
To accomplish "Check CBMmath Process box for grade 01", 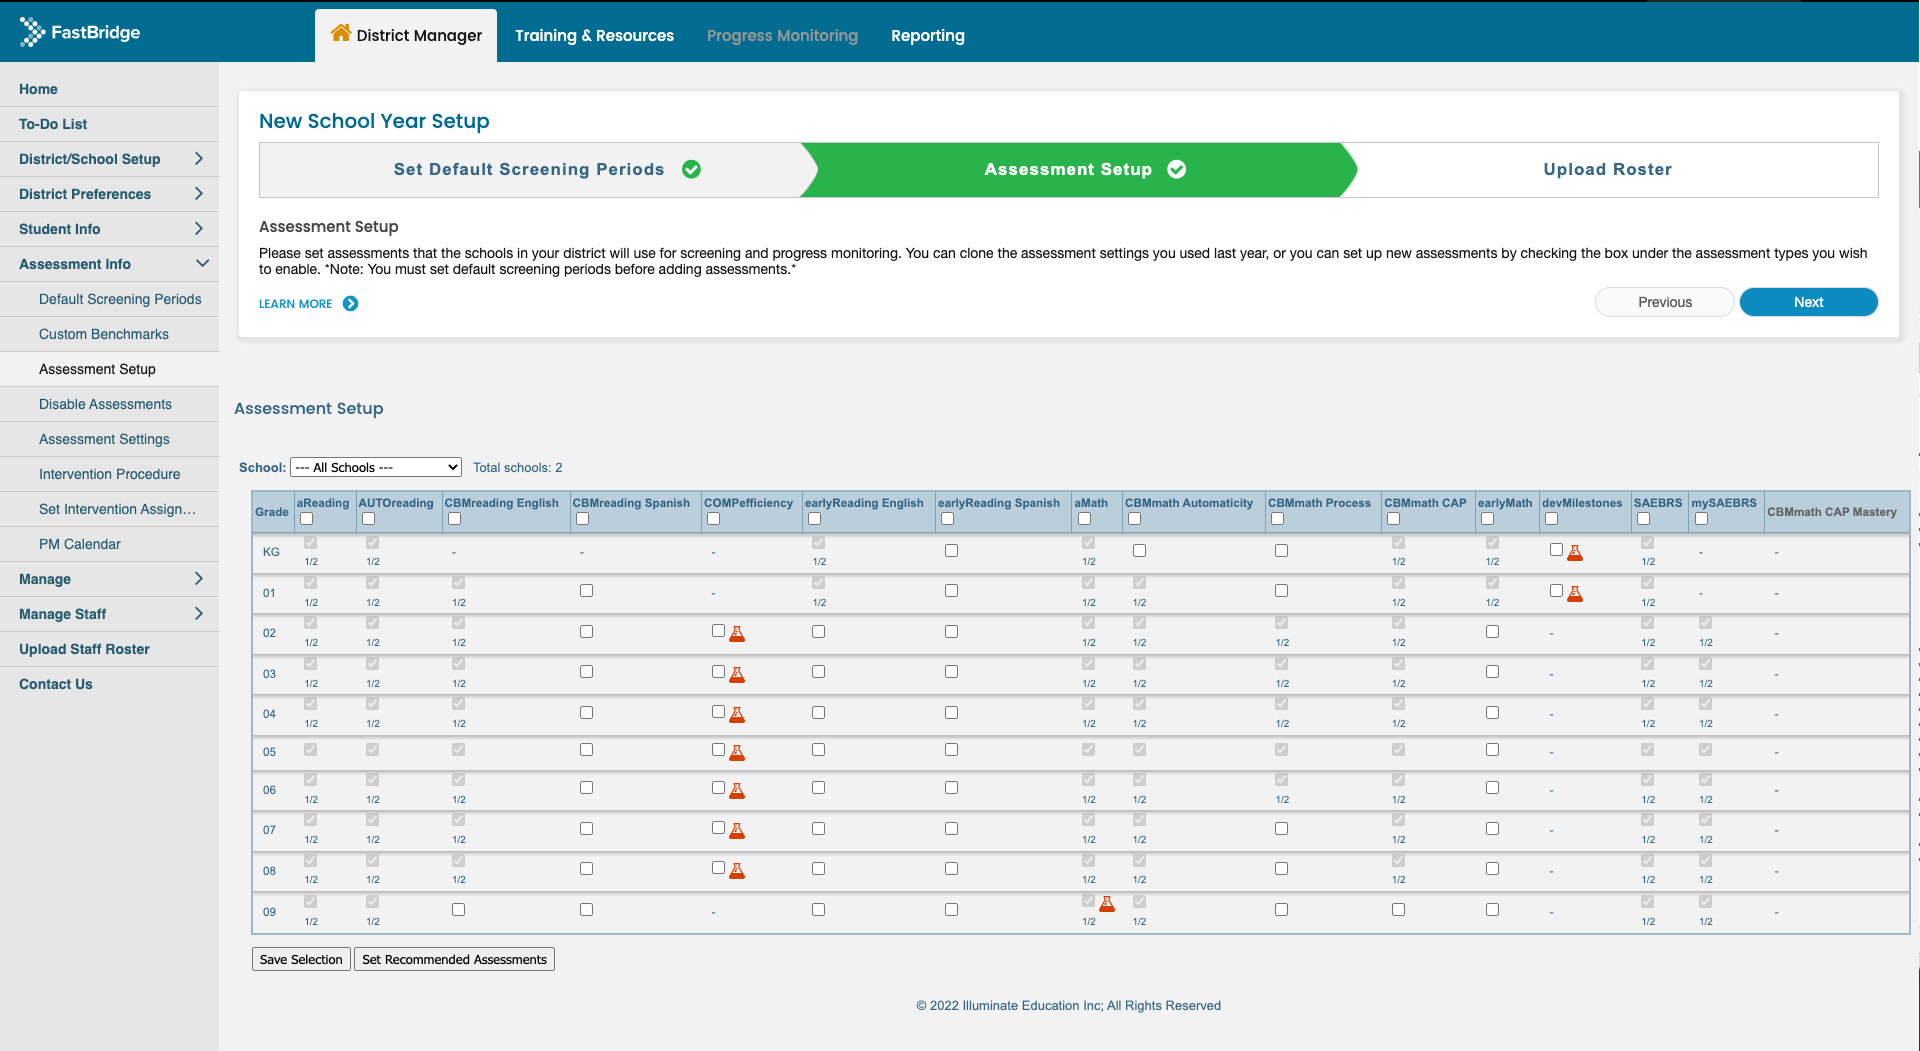I will coord(1281,591).
